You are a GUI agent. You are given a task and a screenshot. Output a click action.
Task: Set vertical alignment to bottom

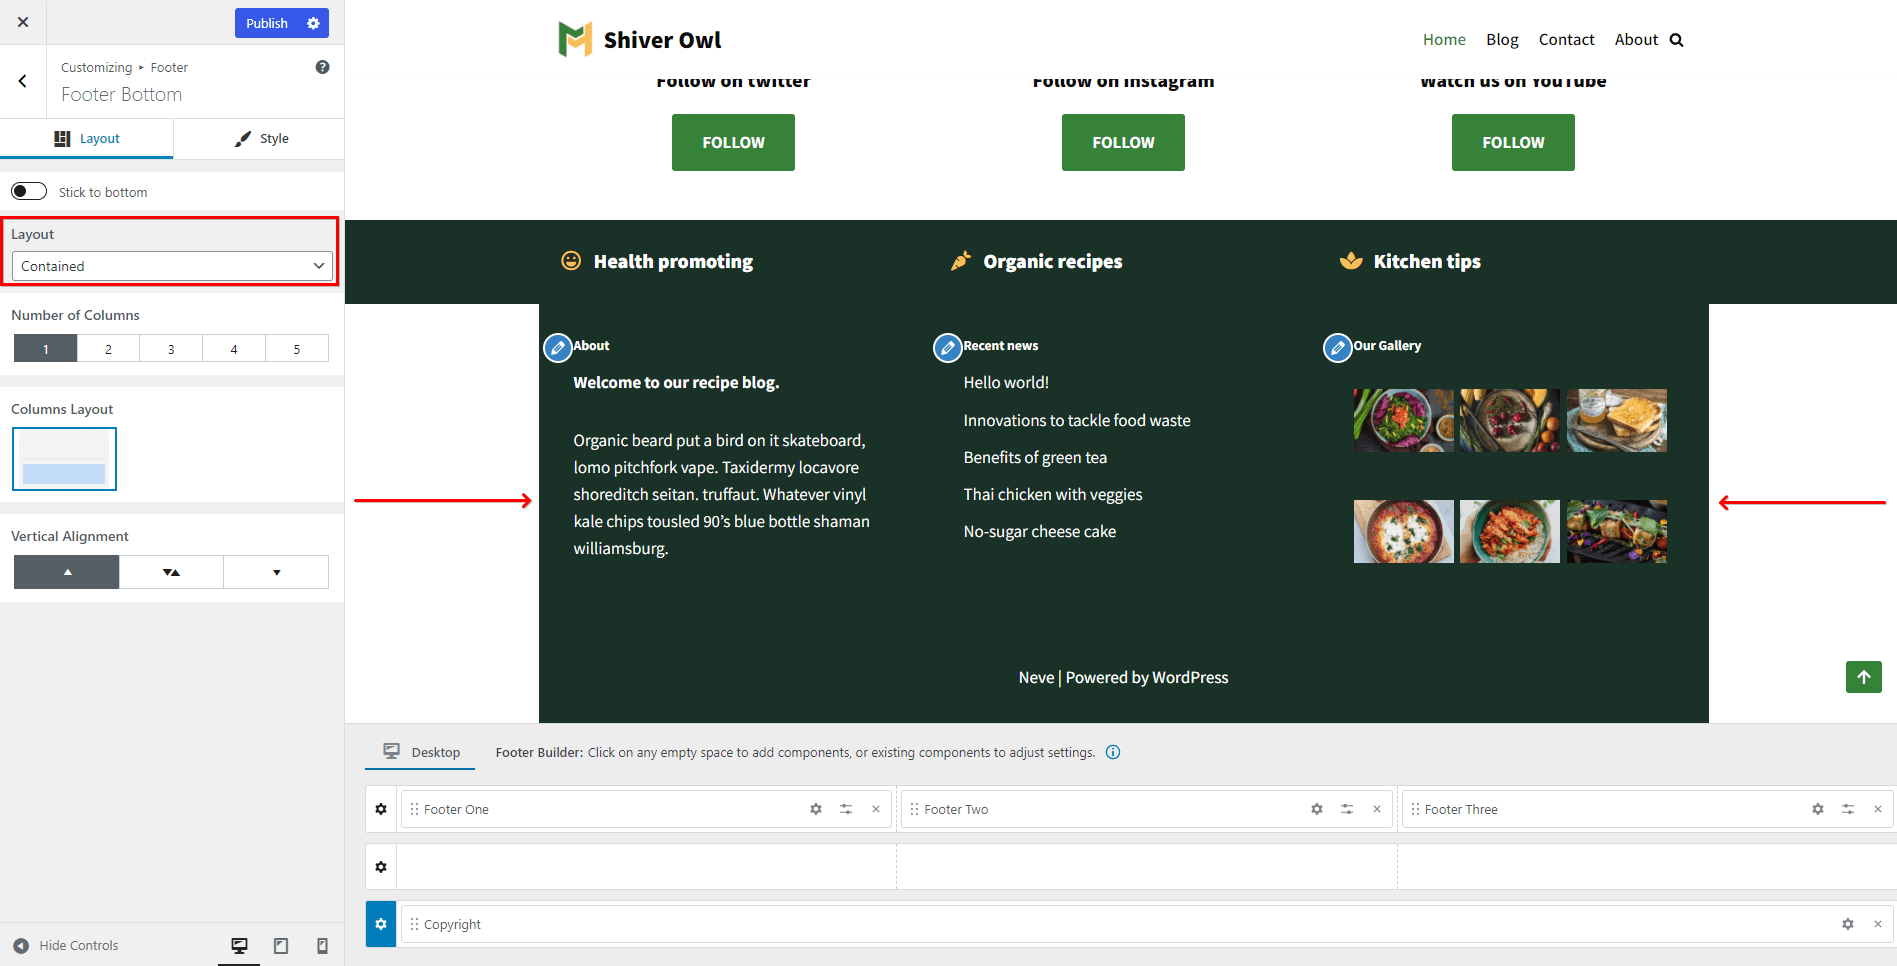276,572
